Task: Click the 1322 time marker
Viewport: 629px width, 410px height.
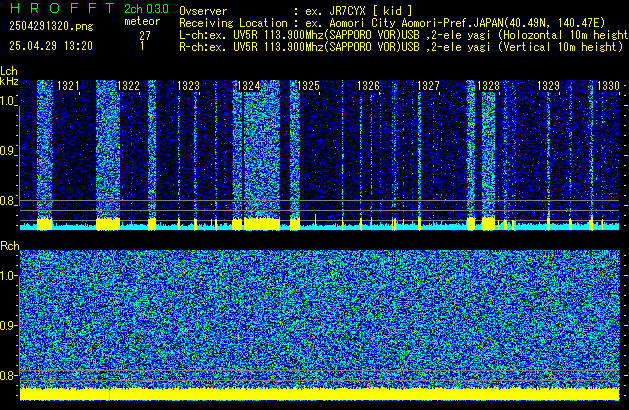Action: coord(128,86)
